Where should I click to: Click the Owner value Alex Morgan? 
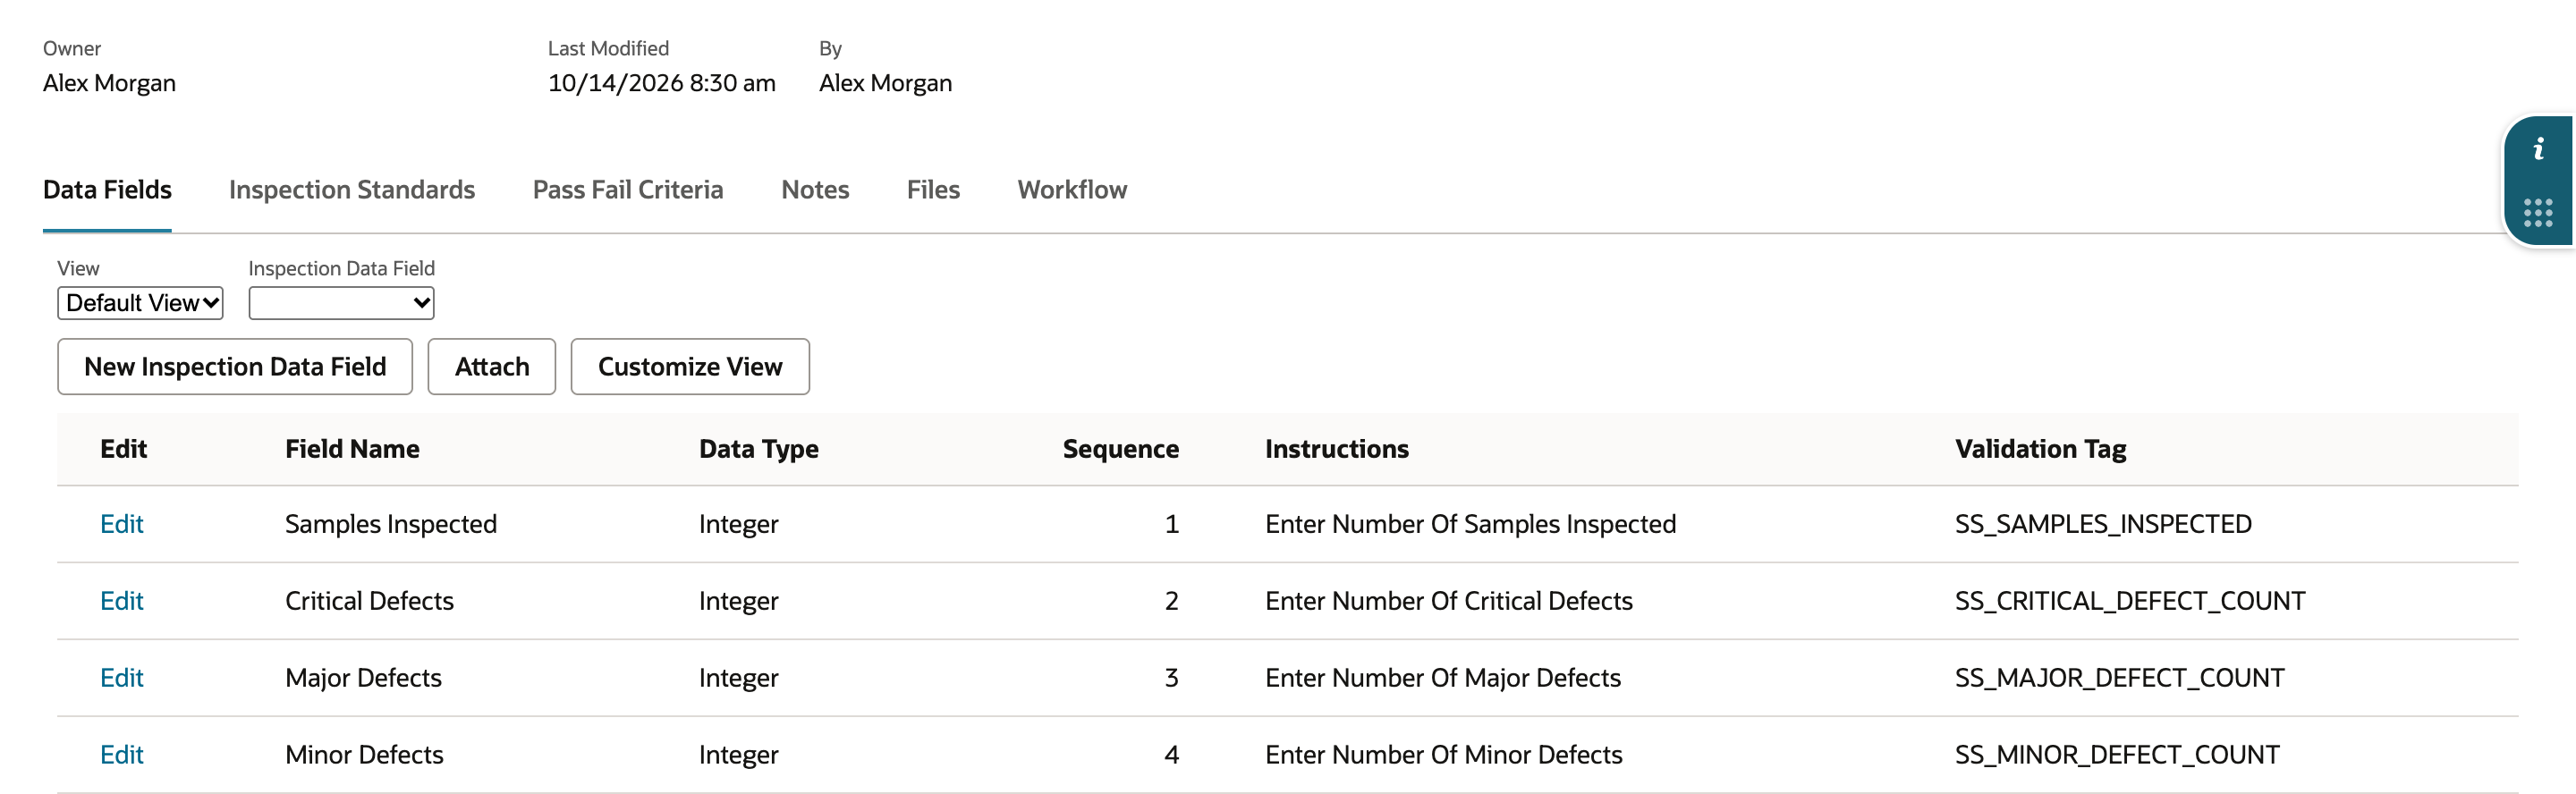click(109, 83)
